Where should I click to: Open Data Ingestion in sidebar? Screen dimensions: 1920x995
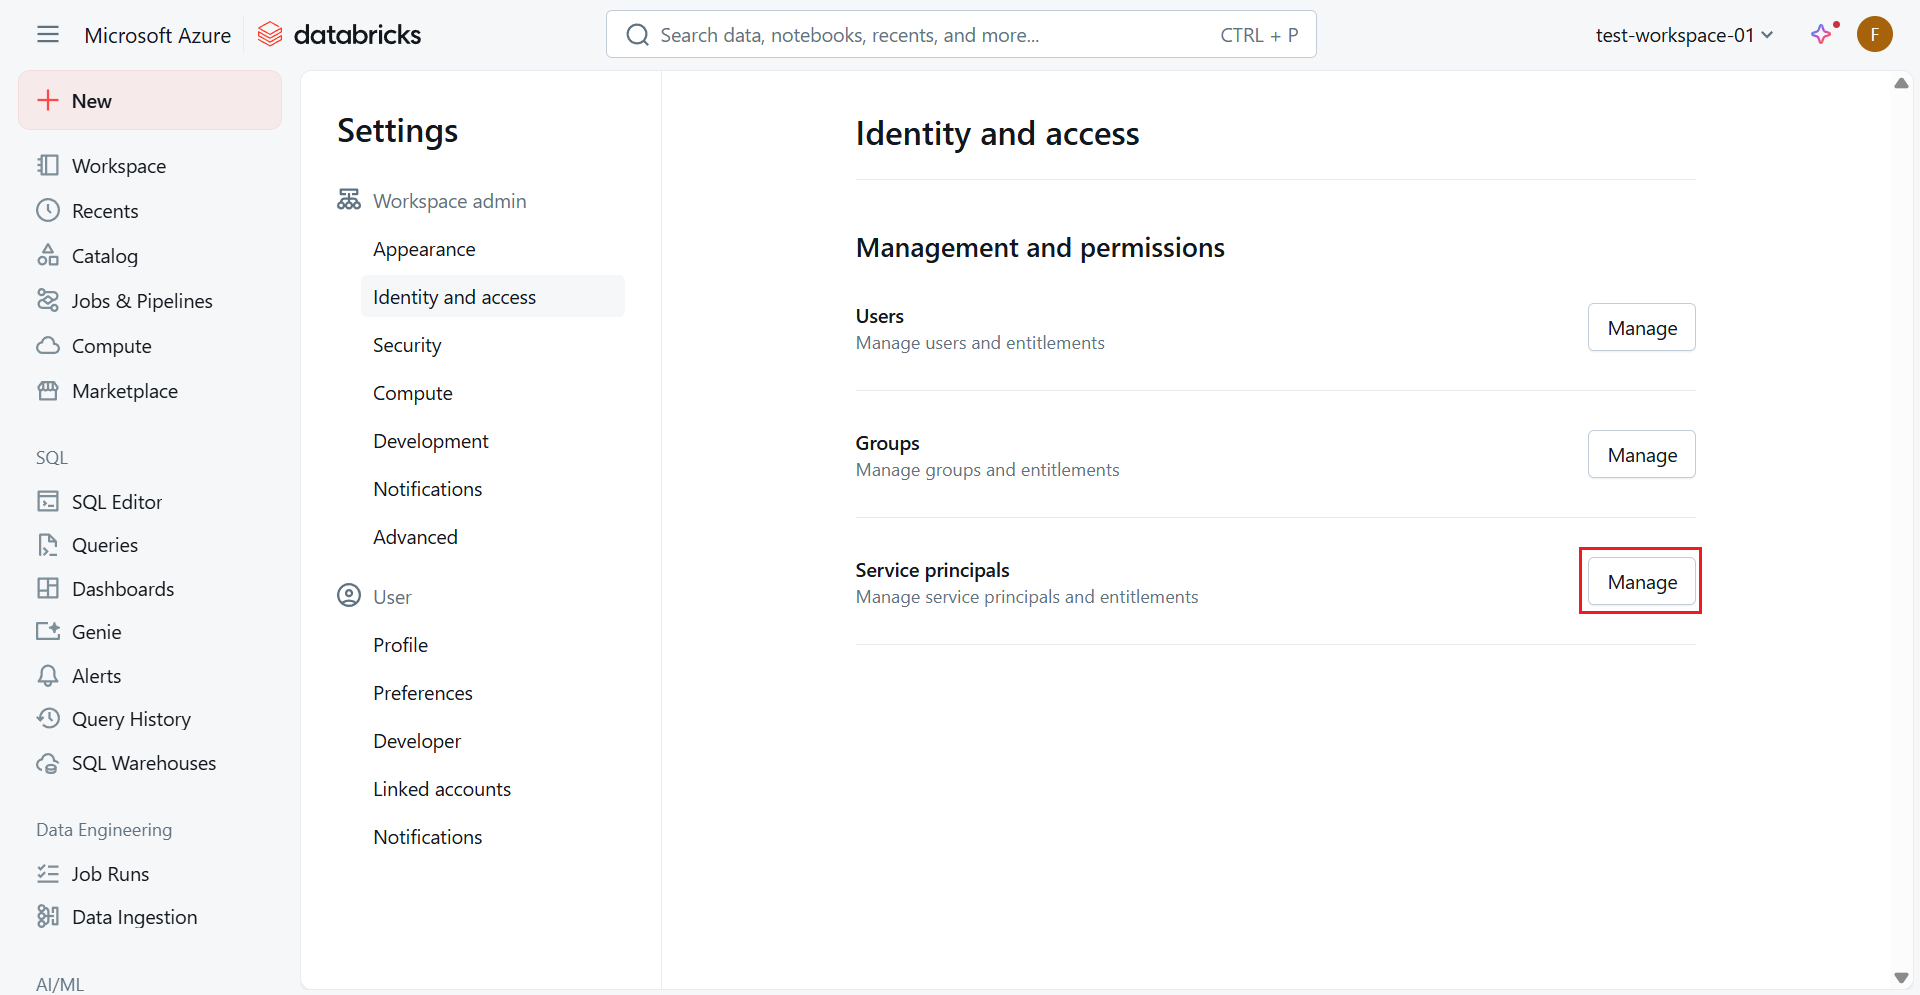(134, 917)
